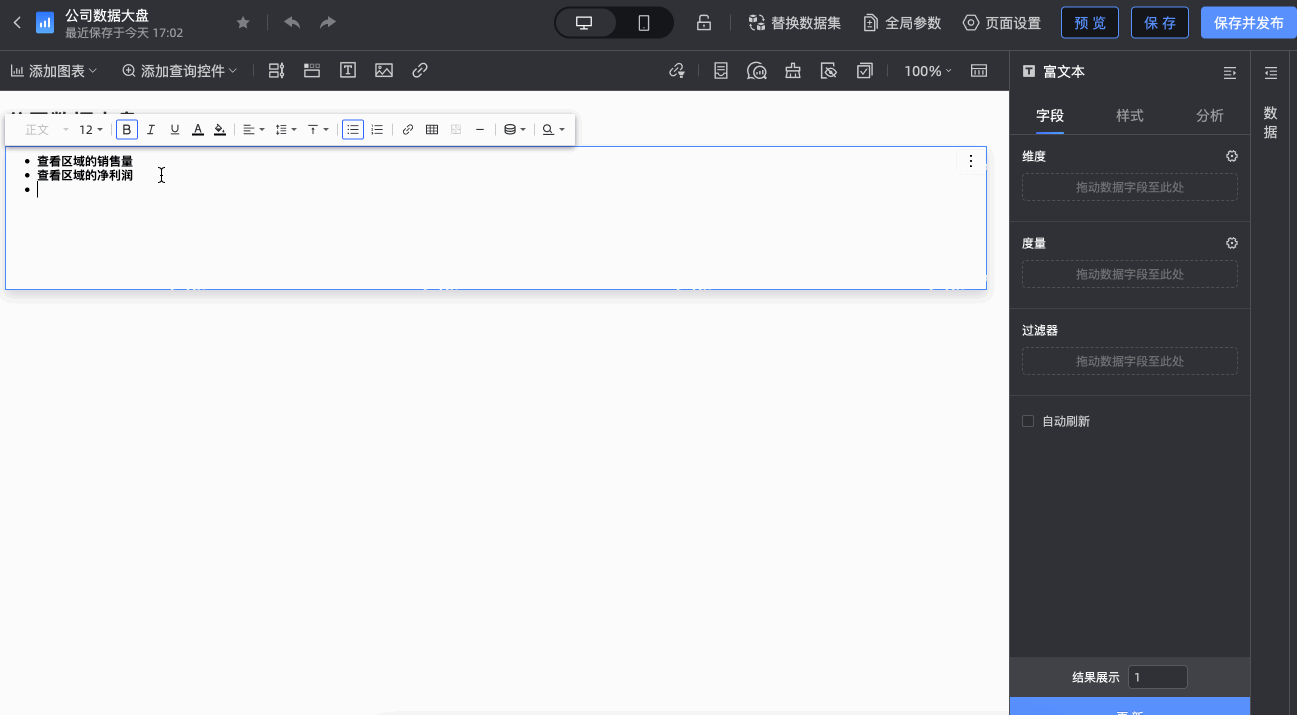1297x715 pixels.
Task: Open settings gear for 度量
Action: click(x=1232, y=243)
